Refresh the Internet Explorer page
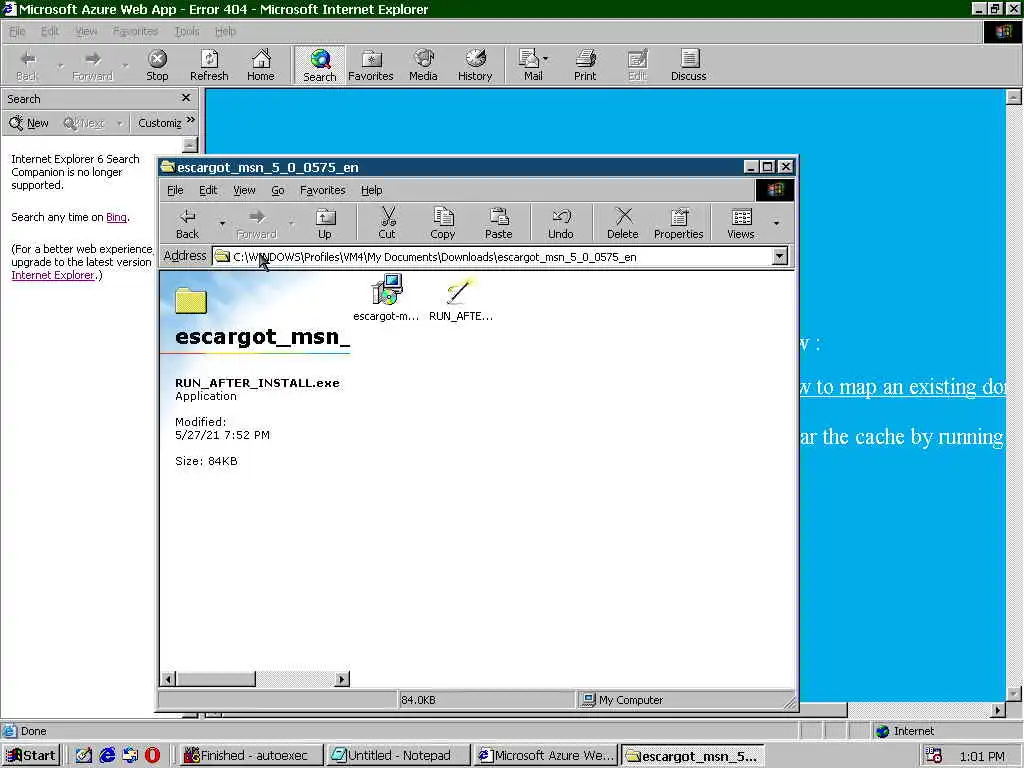 [x=209, y=65]
